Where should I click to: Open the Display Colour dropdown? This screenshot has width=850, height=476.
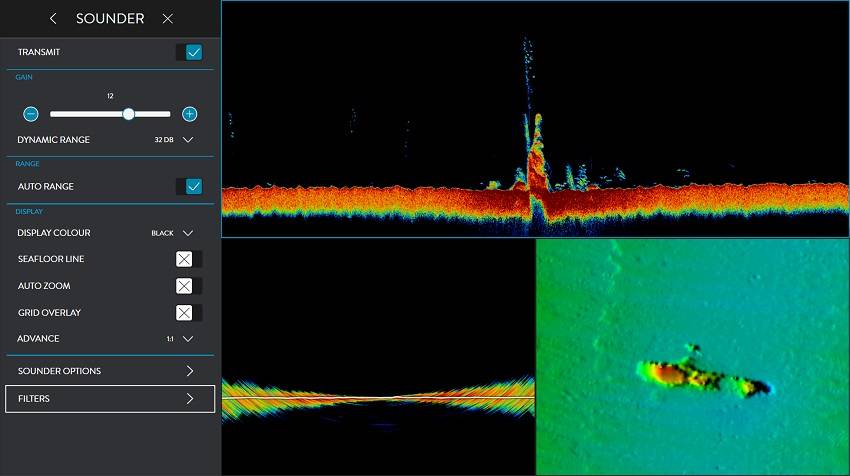[x=187, y=233]
